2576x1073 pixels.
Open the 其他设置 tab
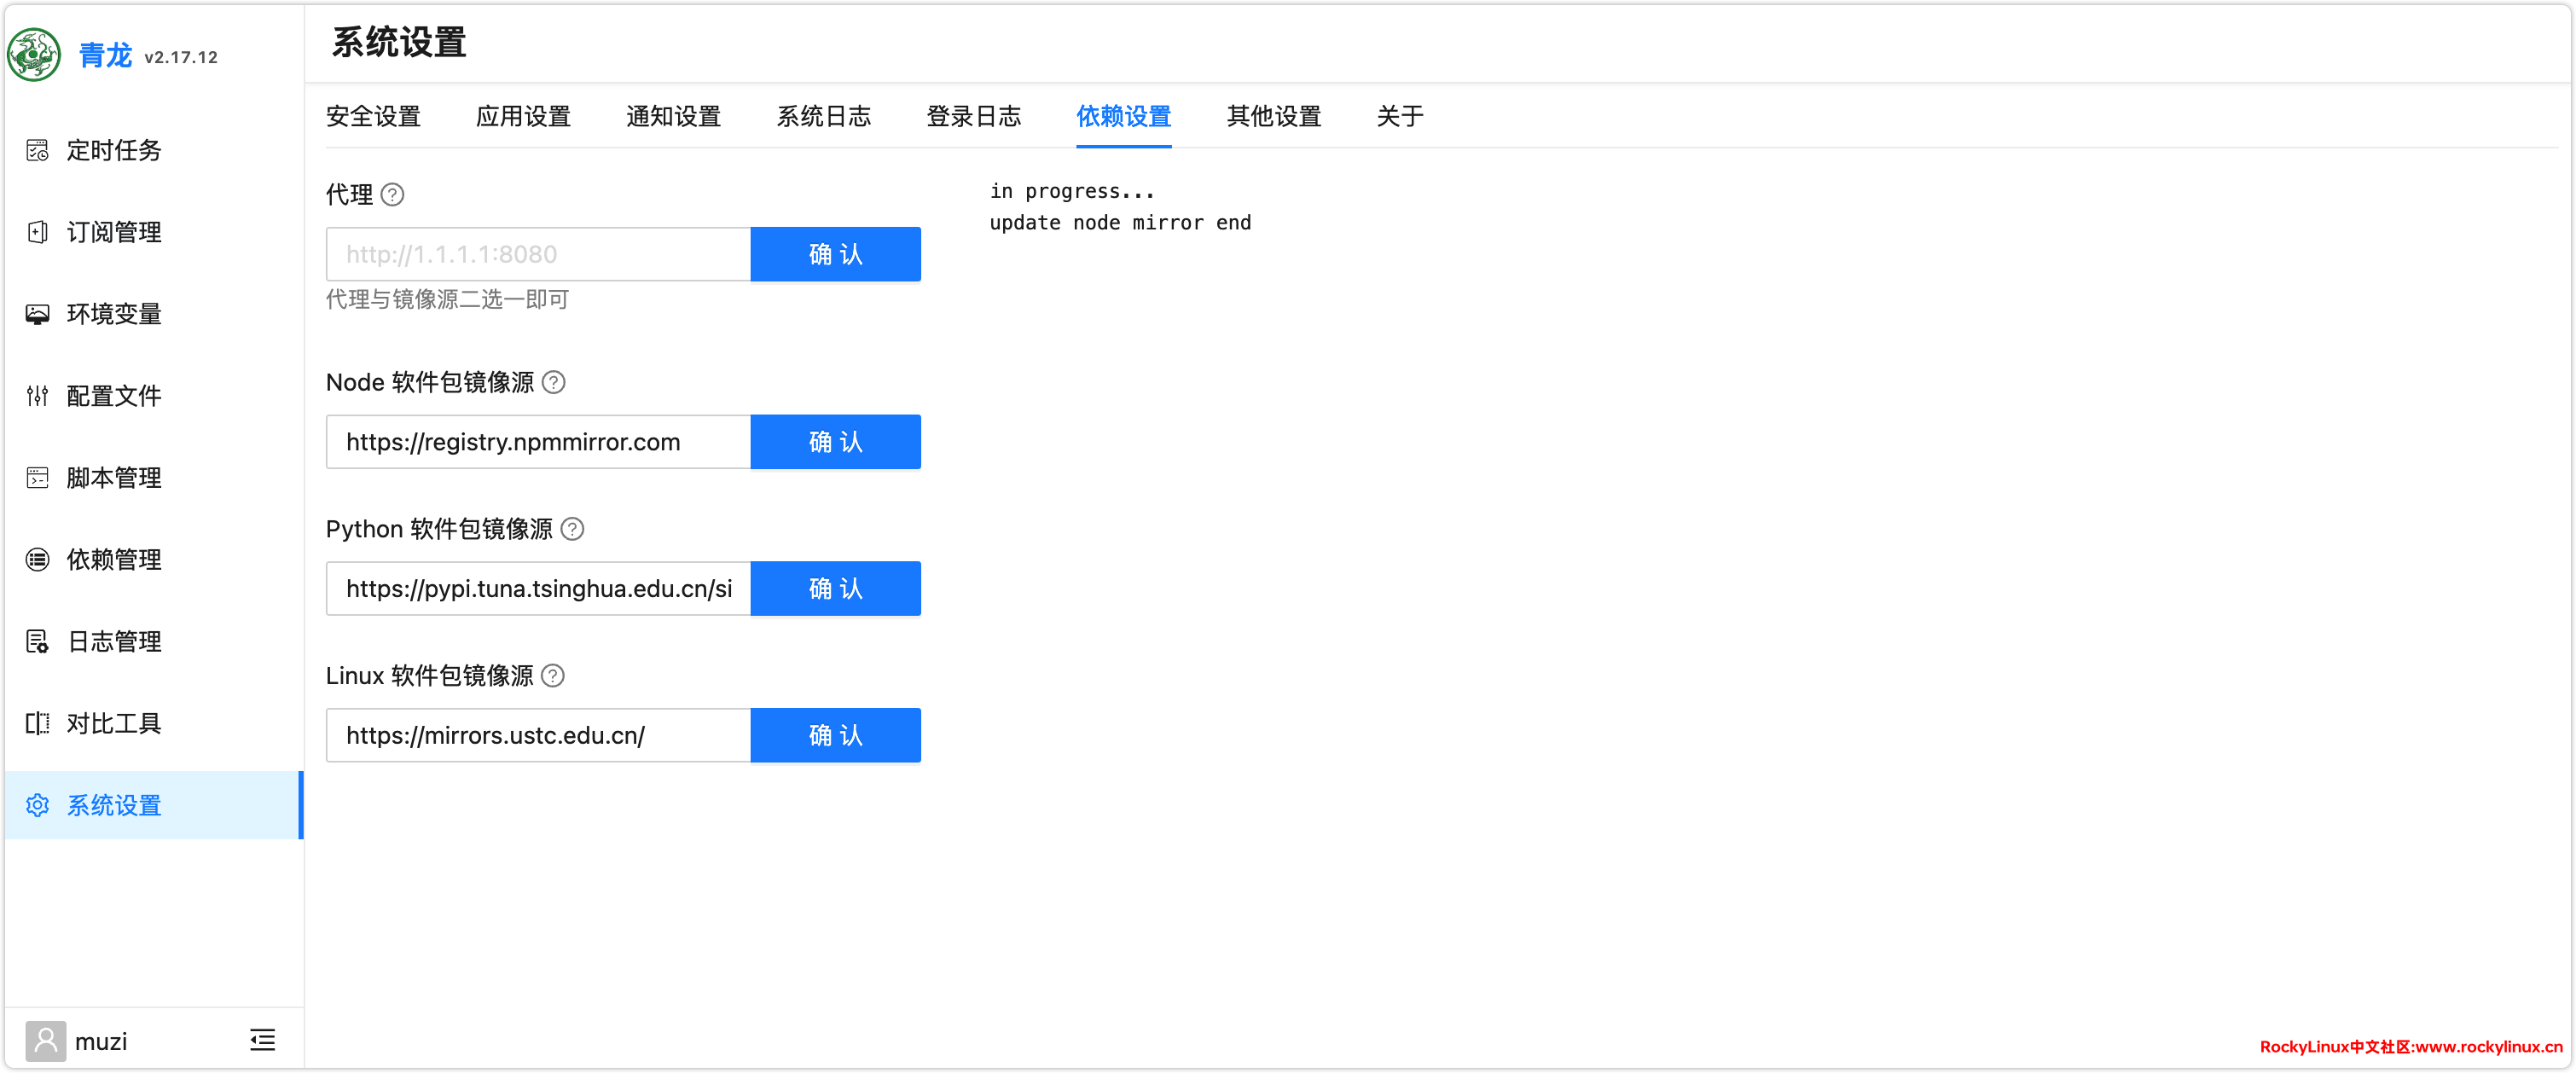[x=1273, y=117]
